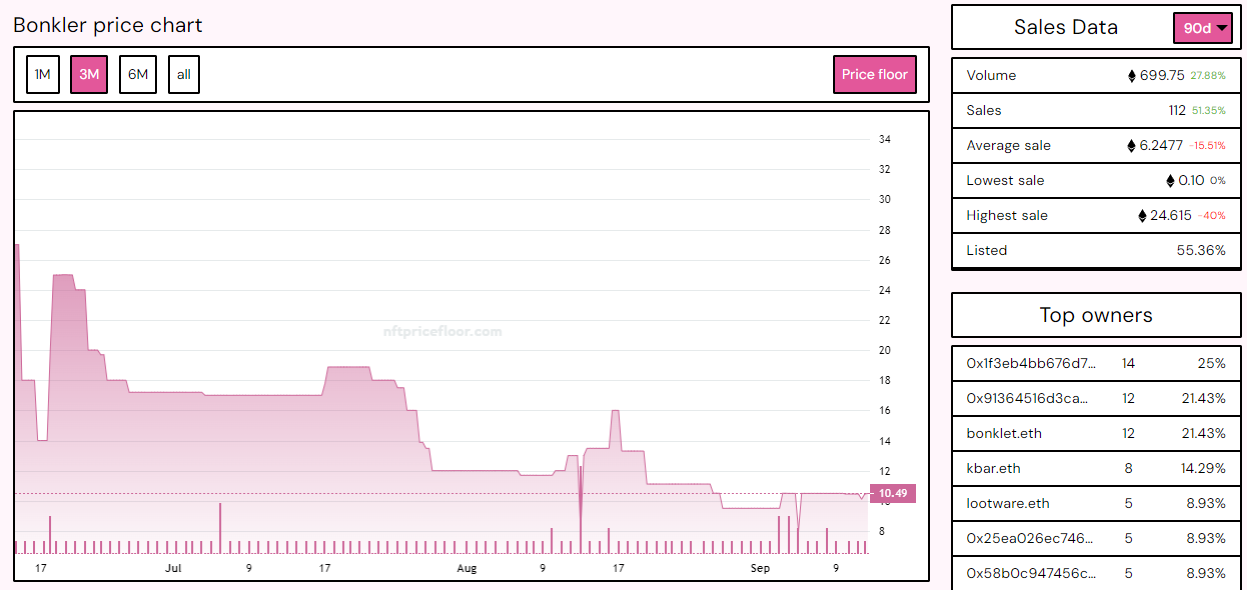Click the Price floor button
Viewport: 1247px width, 590px height.
pos(875,74)
